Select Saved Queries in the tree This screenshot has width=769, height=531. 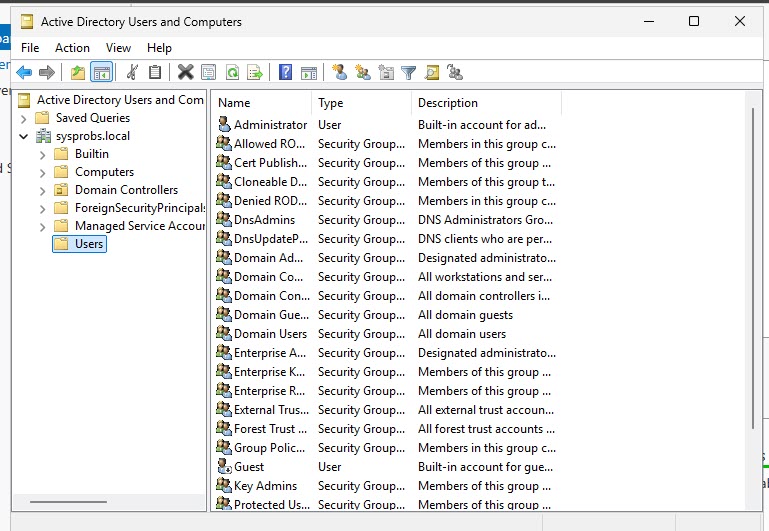pyautogui.click(x=93, y=118)
